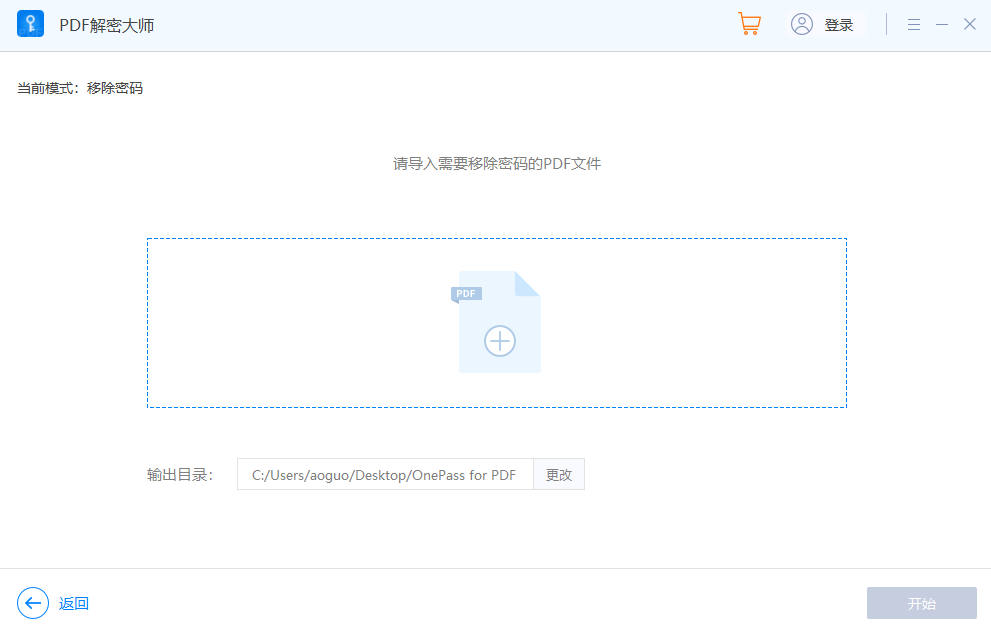Click the 当前模式：移除密码 mode label
The width and height of the screenshot is (991, 629).
click(80, 88)
